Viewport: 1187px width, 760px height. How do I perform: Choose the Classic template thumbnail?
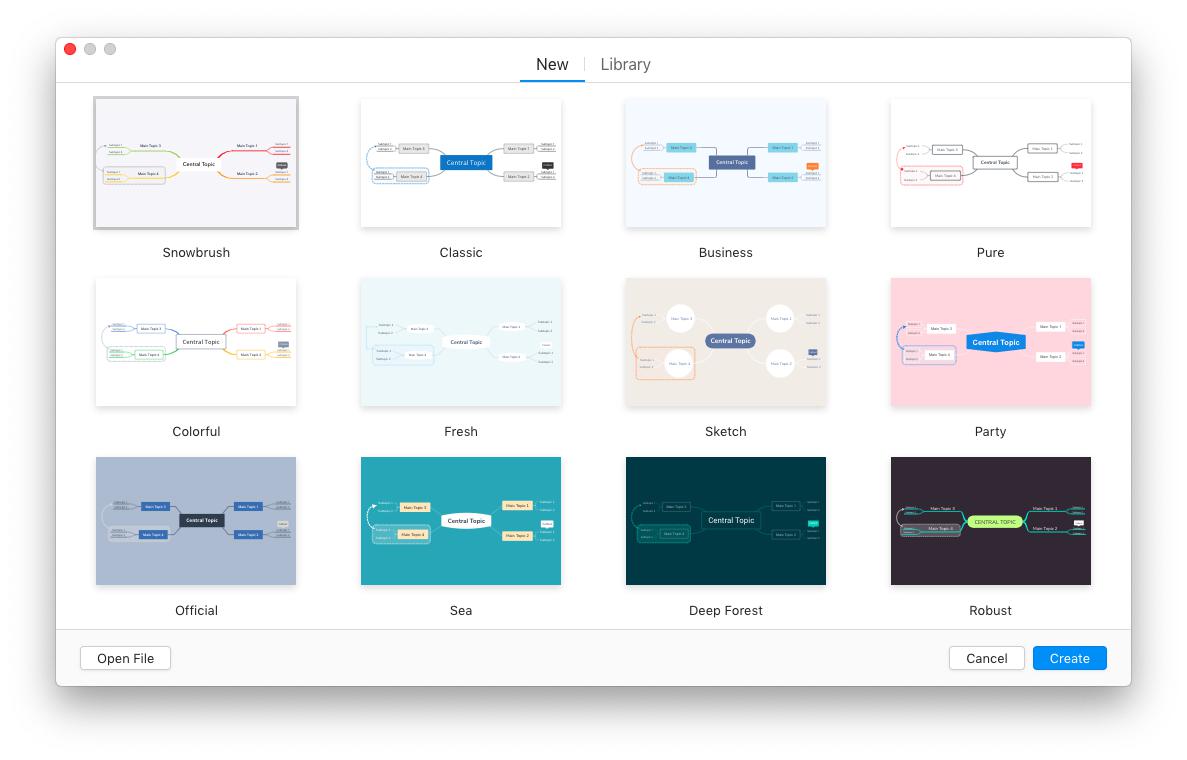(x=461, y=163)
